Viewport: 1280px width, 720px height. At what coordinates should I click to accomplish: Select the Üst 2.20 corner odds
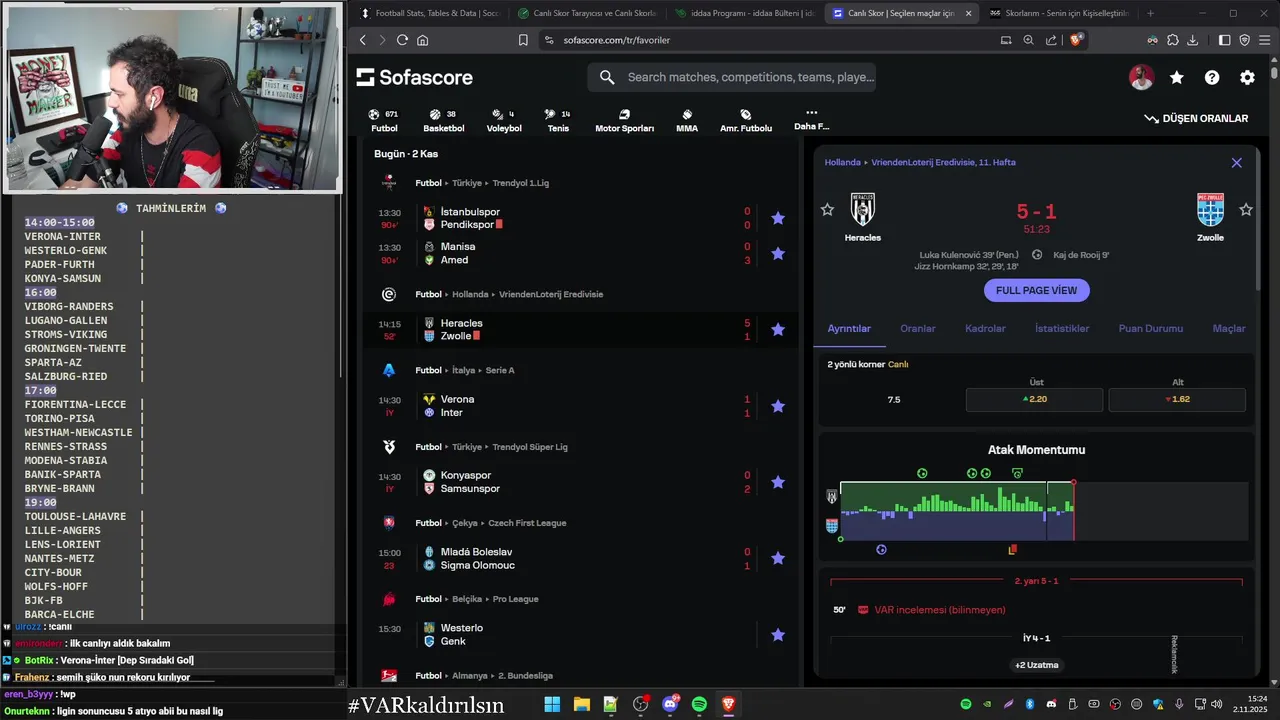pyautogui.click(x=1034, y=399)
